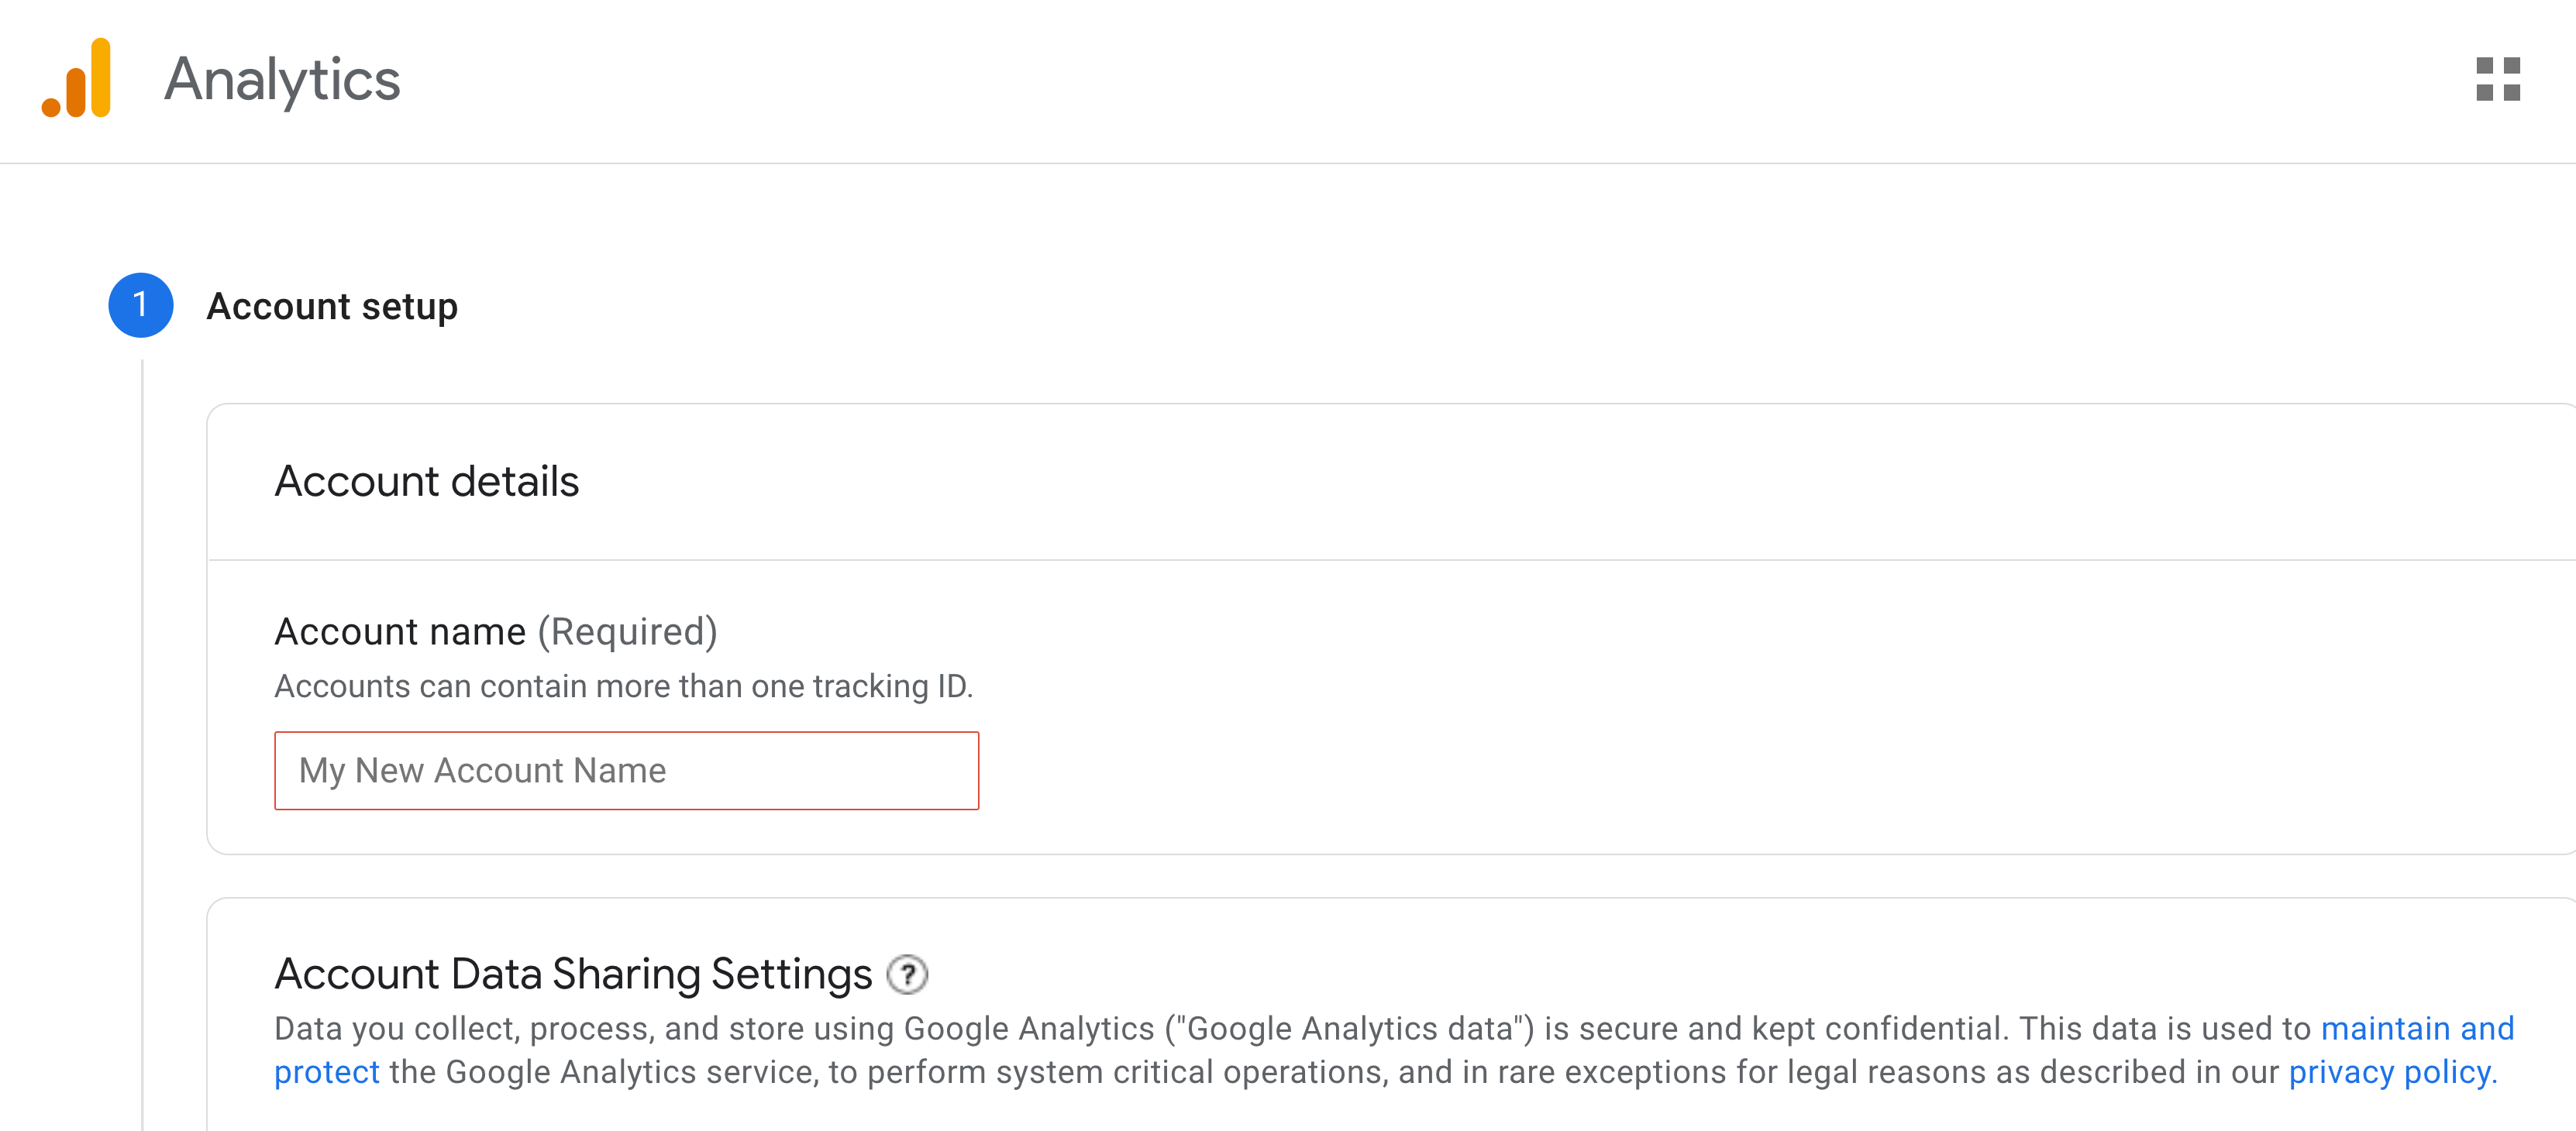Screen dimensions: 2576x1131
Task: Follow the "protect" link text
Action: (x=327, y=1072)
